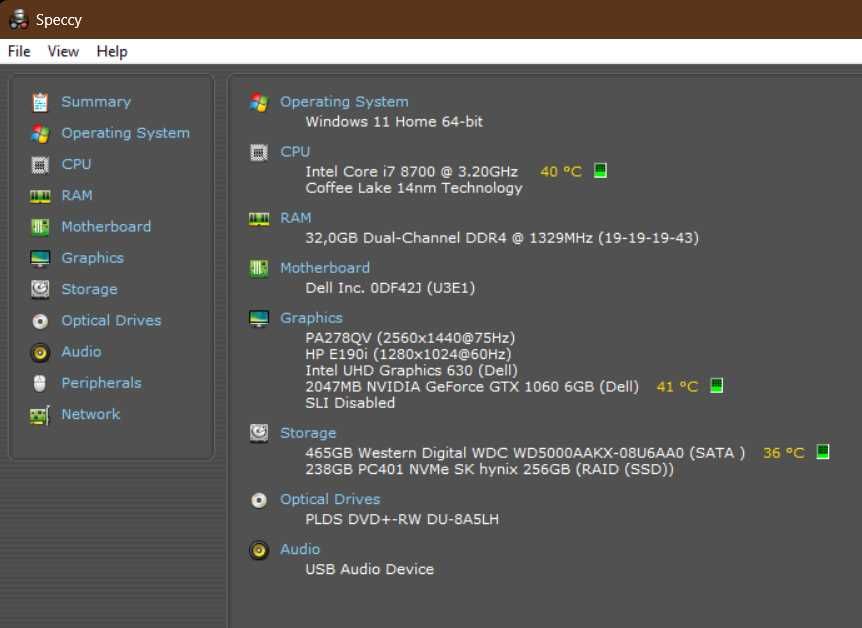Click the Optical Drives disc icon in summary pane
Viewport: 862px width, 628px height.
(259, 500)
